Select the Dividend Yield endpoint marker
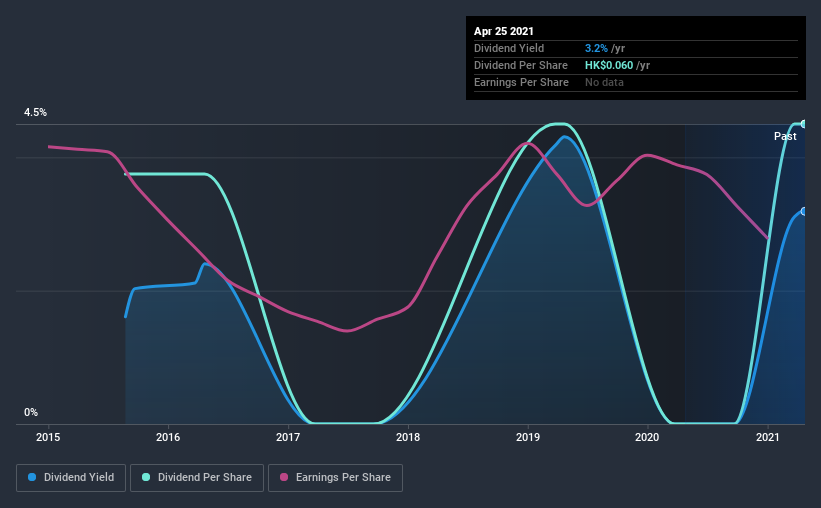This screenshot has height=508, width=821. (x=803, y=212)
